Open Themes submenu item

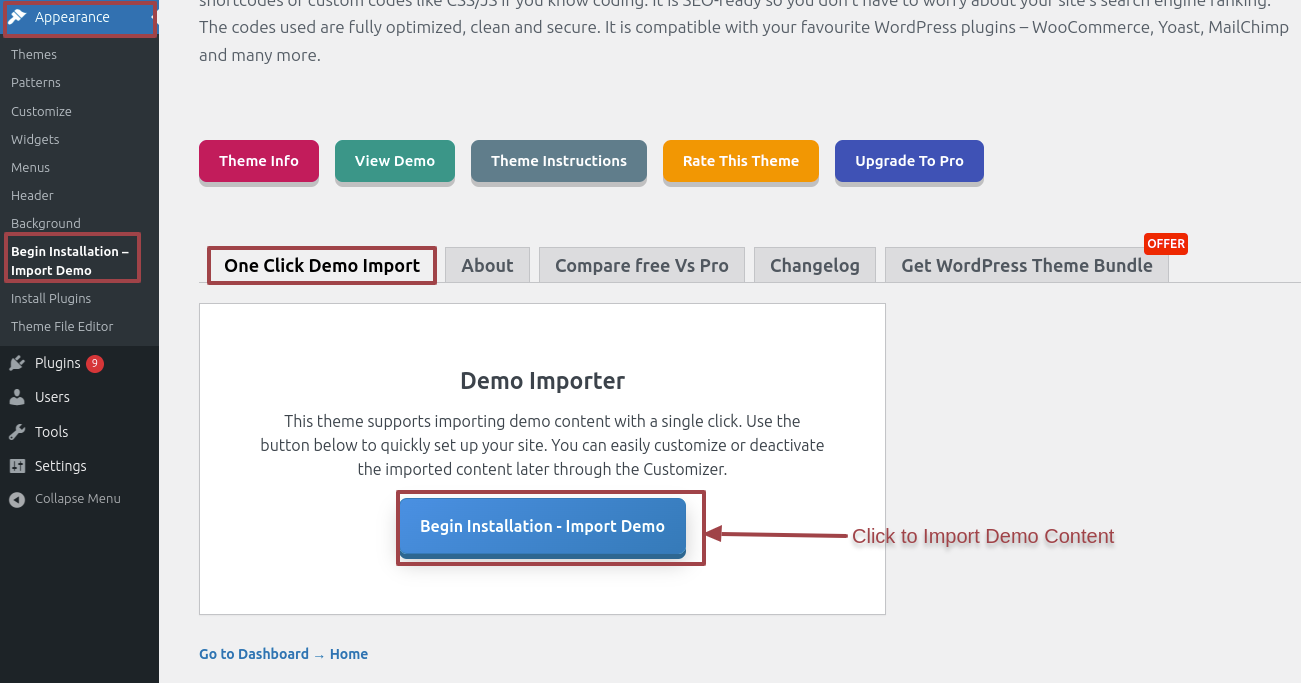pos(34,55)
